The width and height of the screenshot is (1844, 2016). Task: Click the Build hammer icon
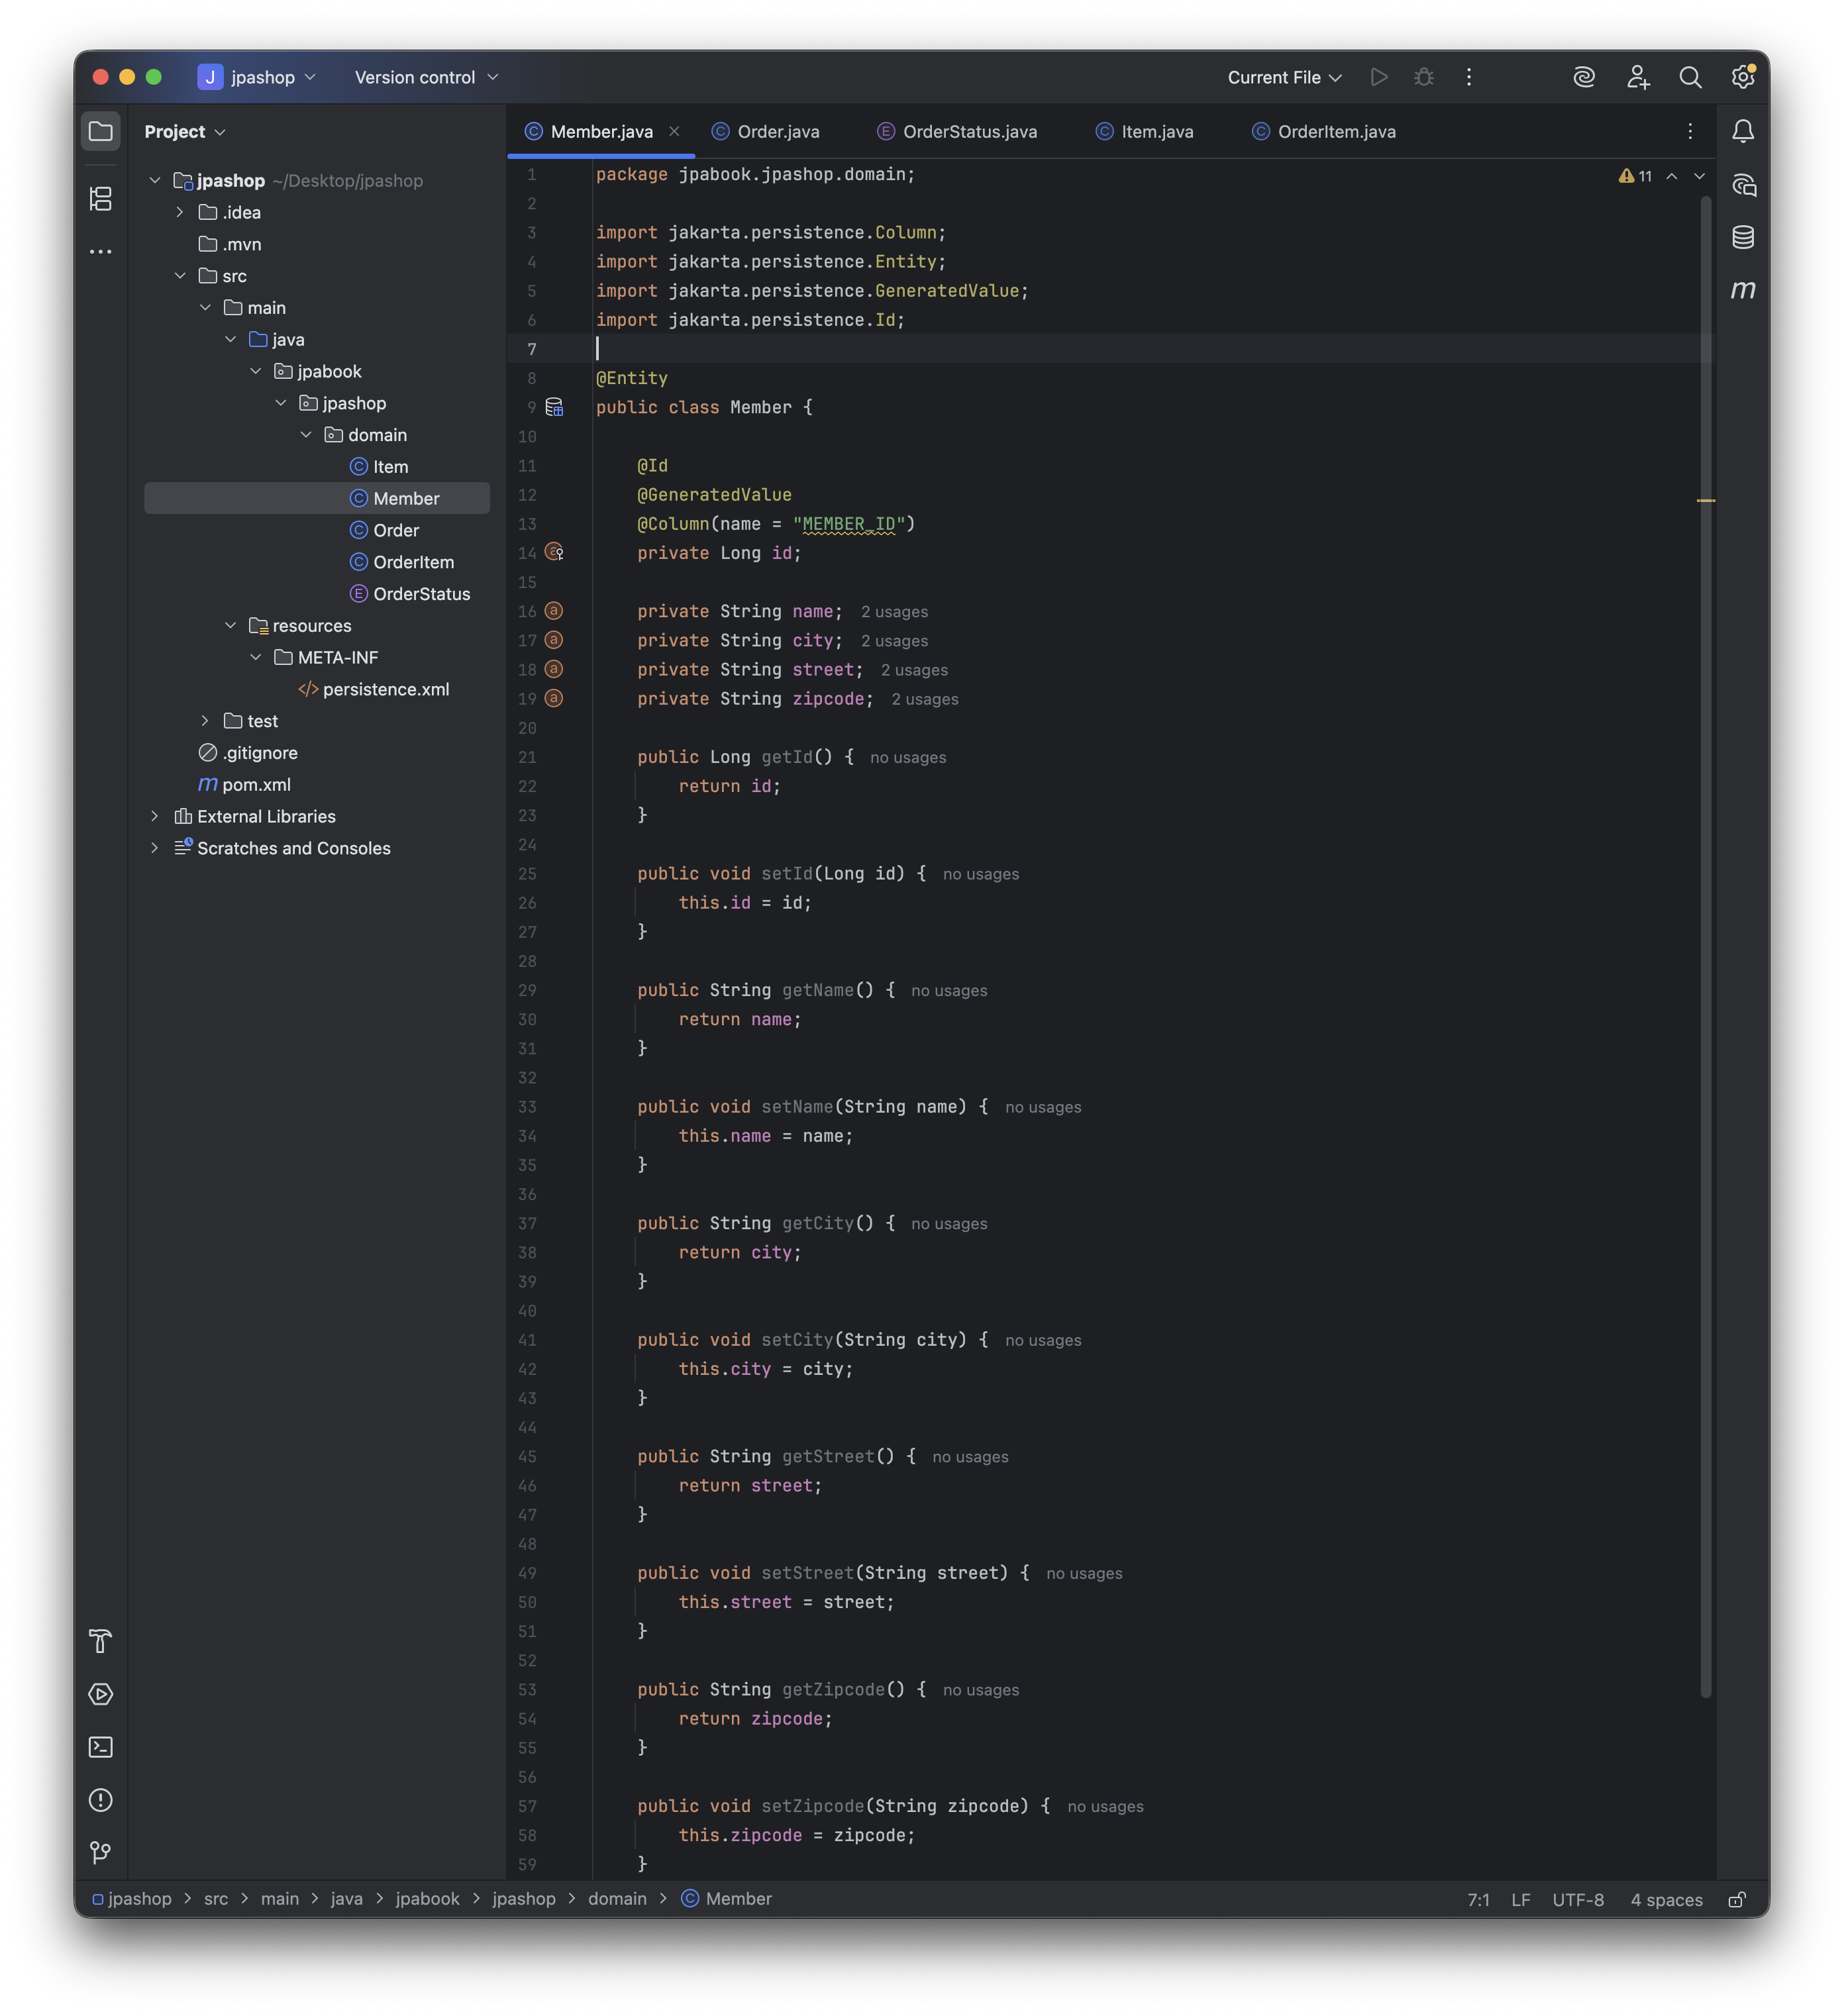(100, 1641)
